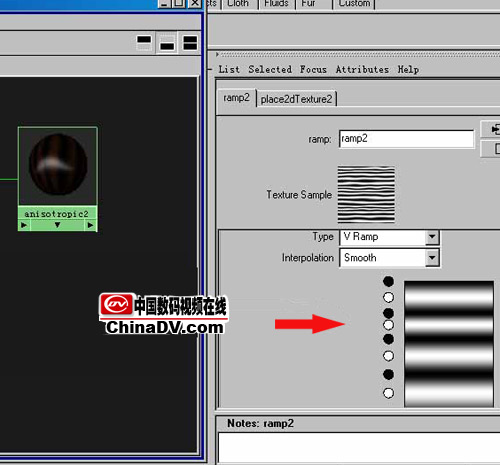The height and width of the screenshot is (465, 500).
Task: Show bottom tab only layout icon
Action: (167, 43)
